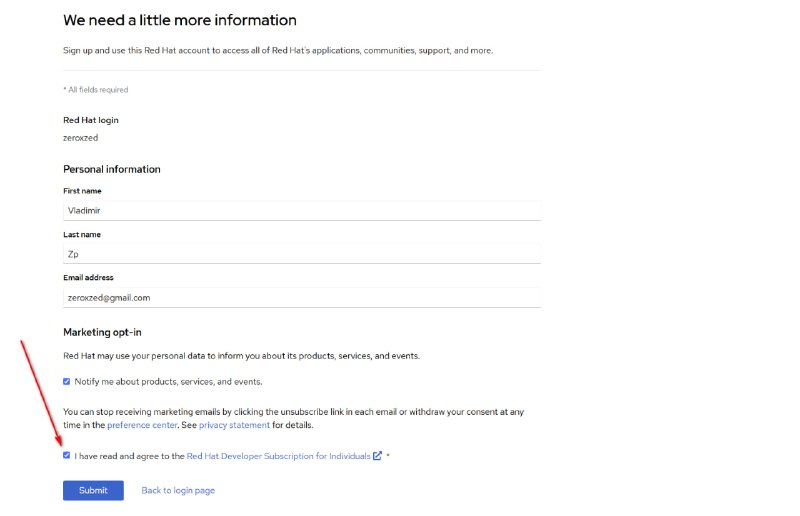Viewport: 800px width, 516px height.
Task: Click the First name field label
Action: pyautogui.click(x=82, y=191)
